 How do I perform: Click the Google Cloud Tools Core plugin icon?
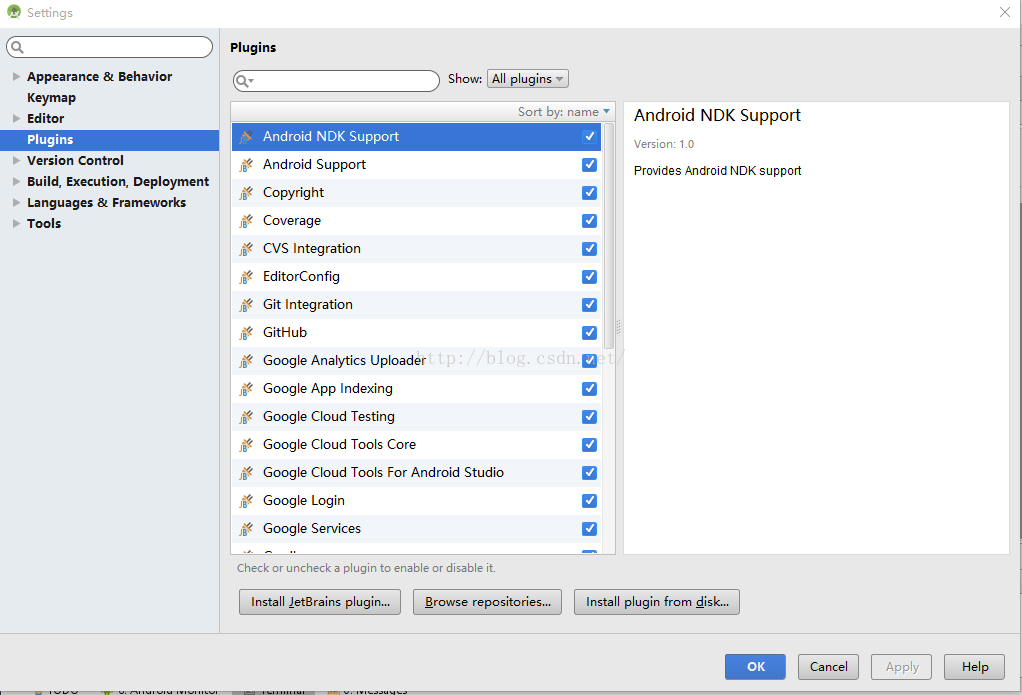[x=246, y=445]
